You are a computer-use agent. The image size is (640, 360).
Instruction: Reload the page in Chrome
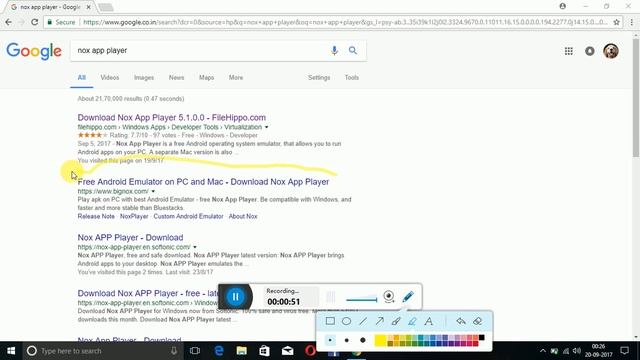point(35,22)
